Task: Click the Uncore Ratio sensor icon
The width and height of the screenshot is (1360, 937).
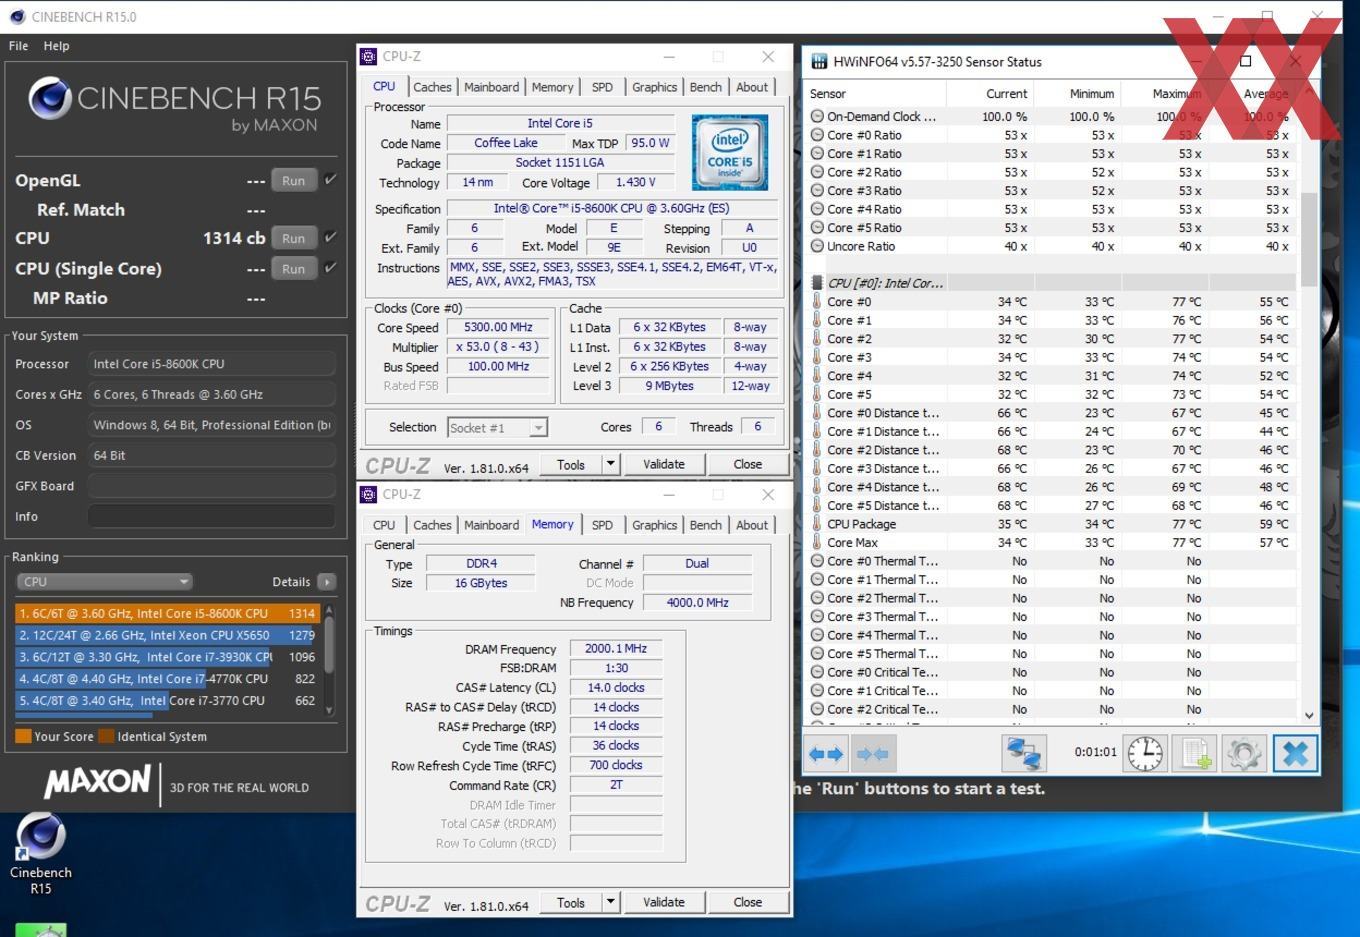Action: pos(817,246)
